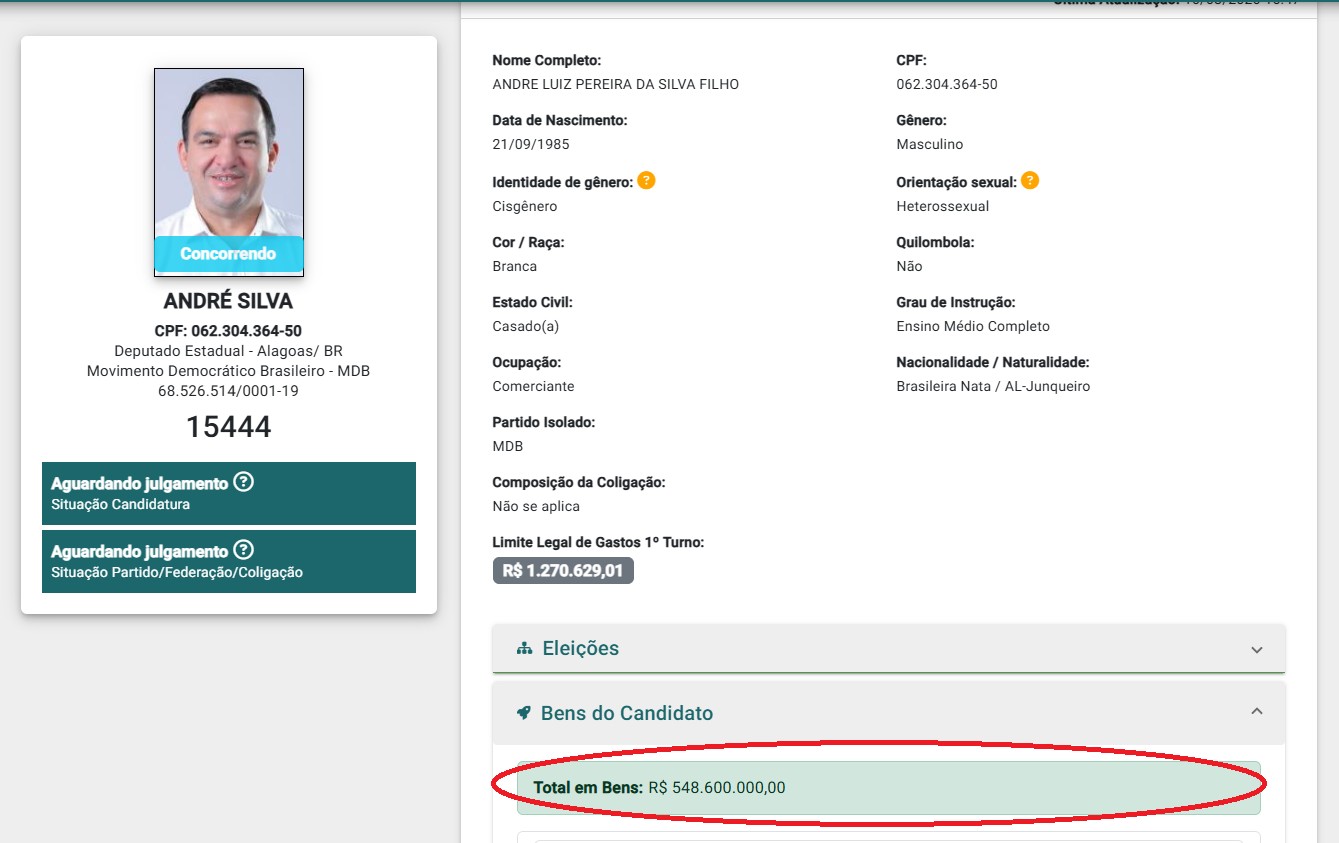
Task: Click Deputado Estadual - Alagoas/ BR text
Action: 229,351
